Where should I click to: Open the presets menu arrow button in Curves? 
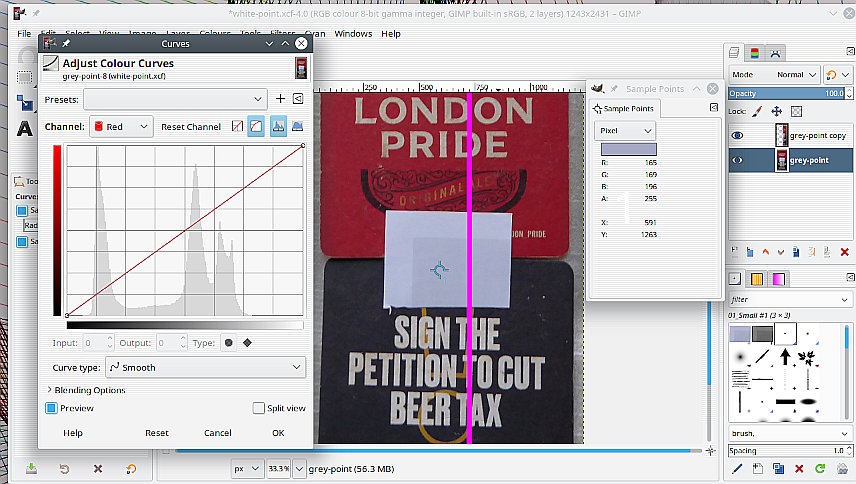298,99
